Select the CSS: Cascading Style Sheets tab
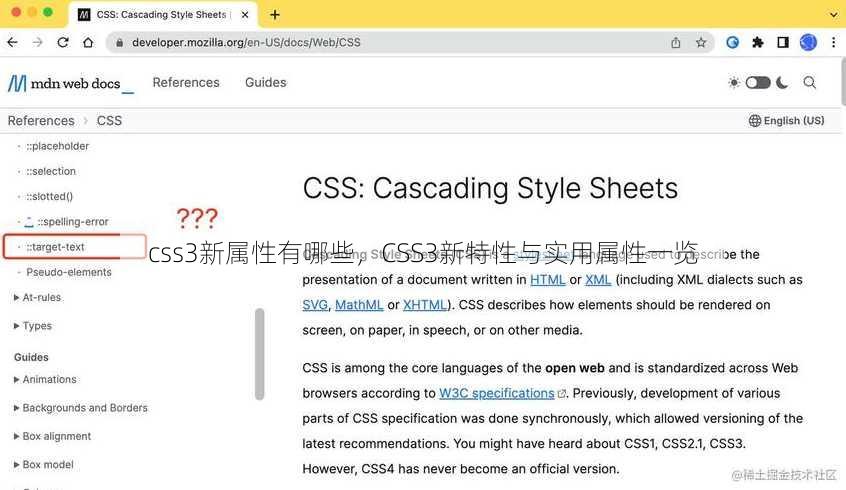 tap(162, 15)
